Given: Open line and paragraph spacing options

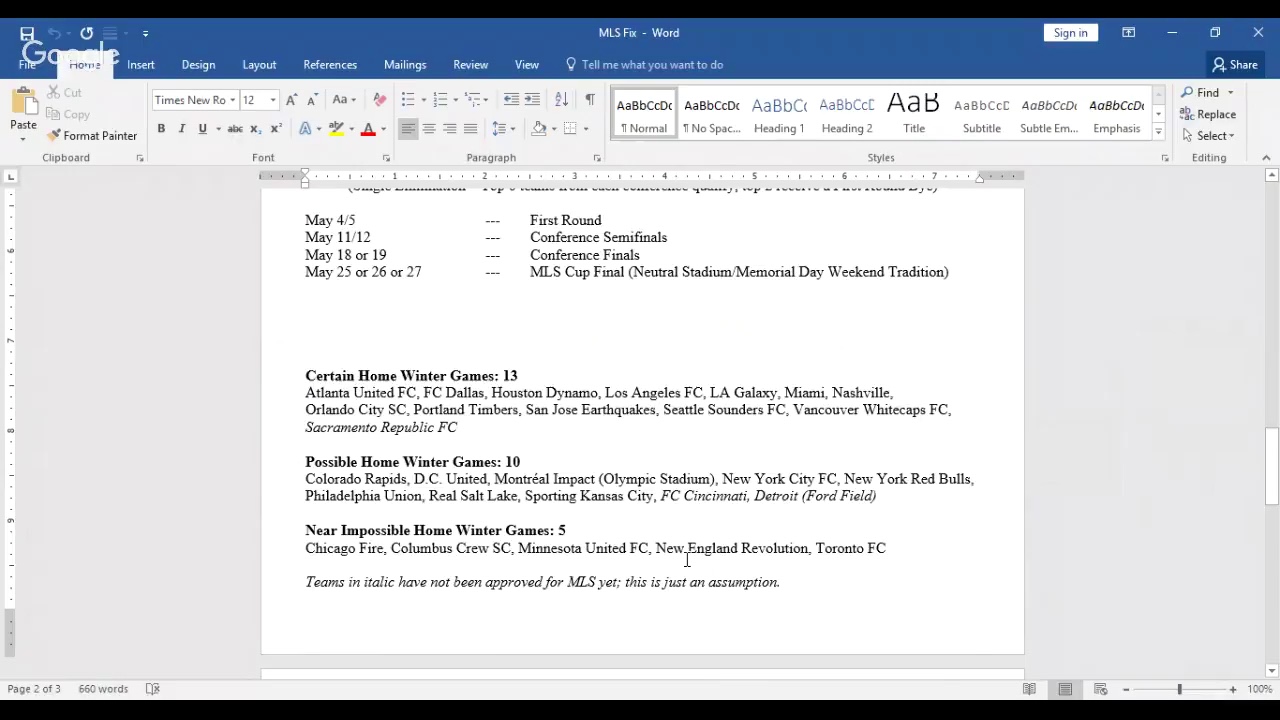Looking at the screenshot, I should pos(499,129).
